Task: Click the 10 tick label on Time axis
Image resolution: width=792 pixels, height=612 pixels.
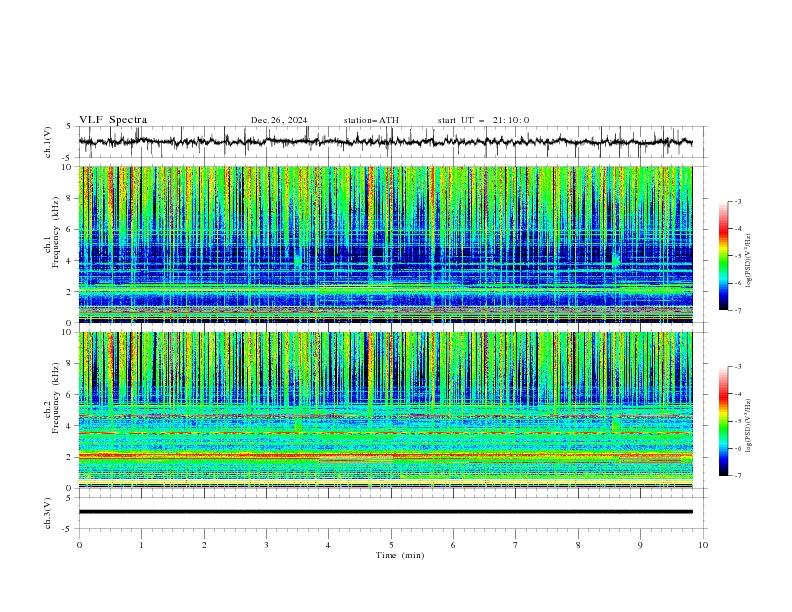Action: point(703,545)
